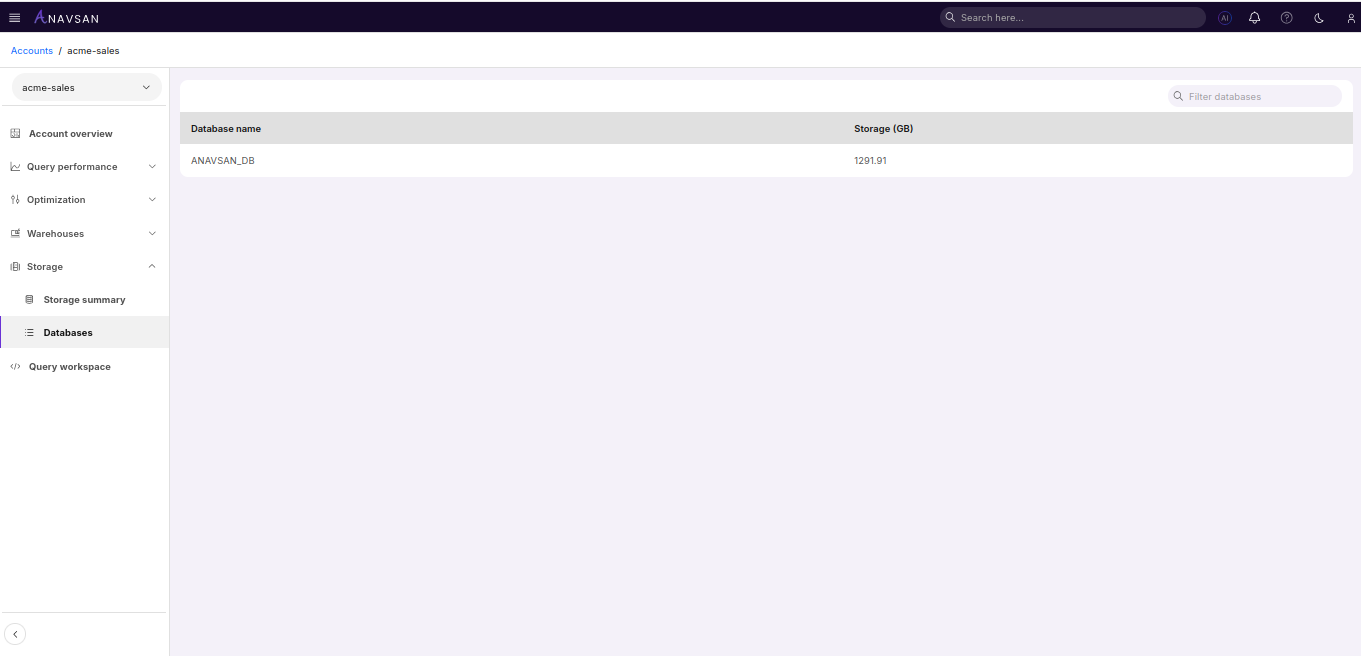Image resolution: width=1361 pixels, height=656 pixels.
Task: Select the Account overview icon in the sidebar
Action: point(14,133)
